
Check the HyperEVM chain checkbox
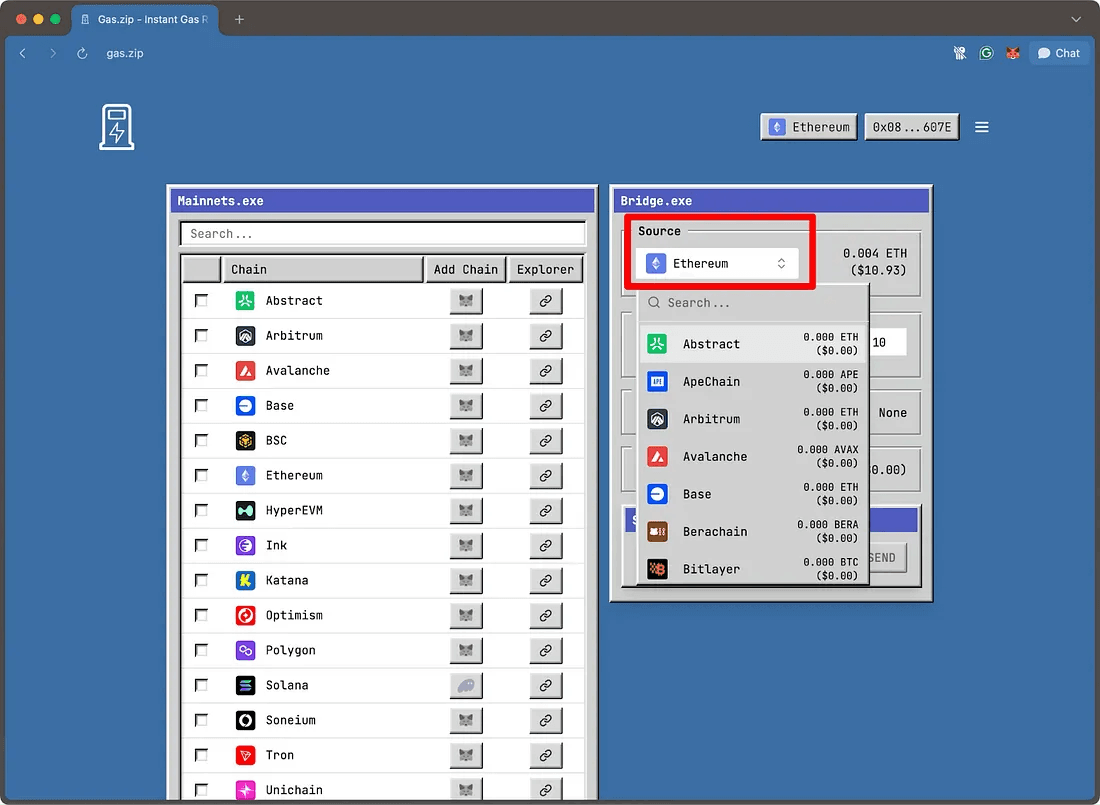(201, 510)
